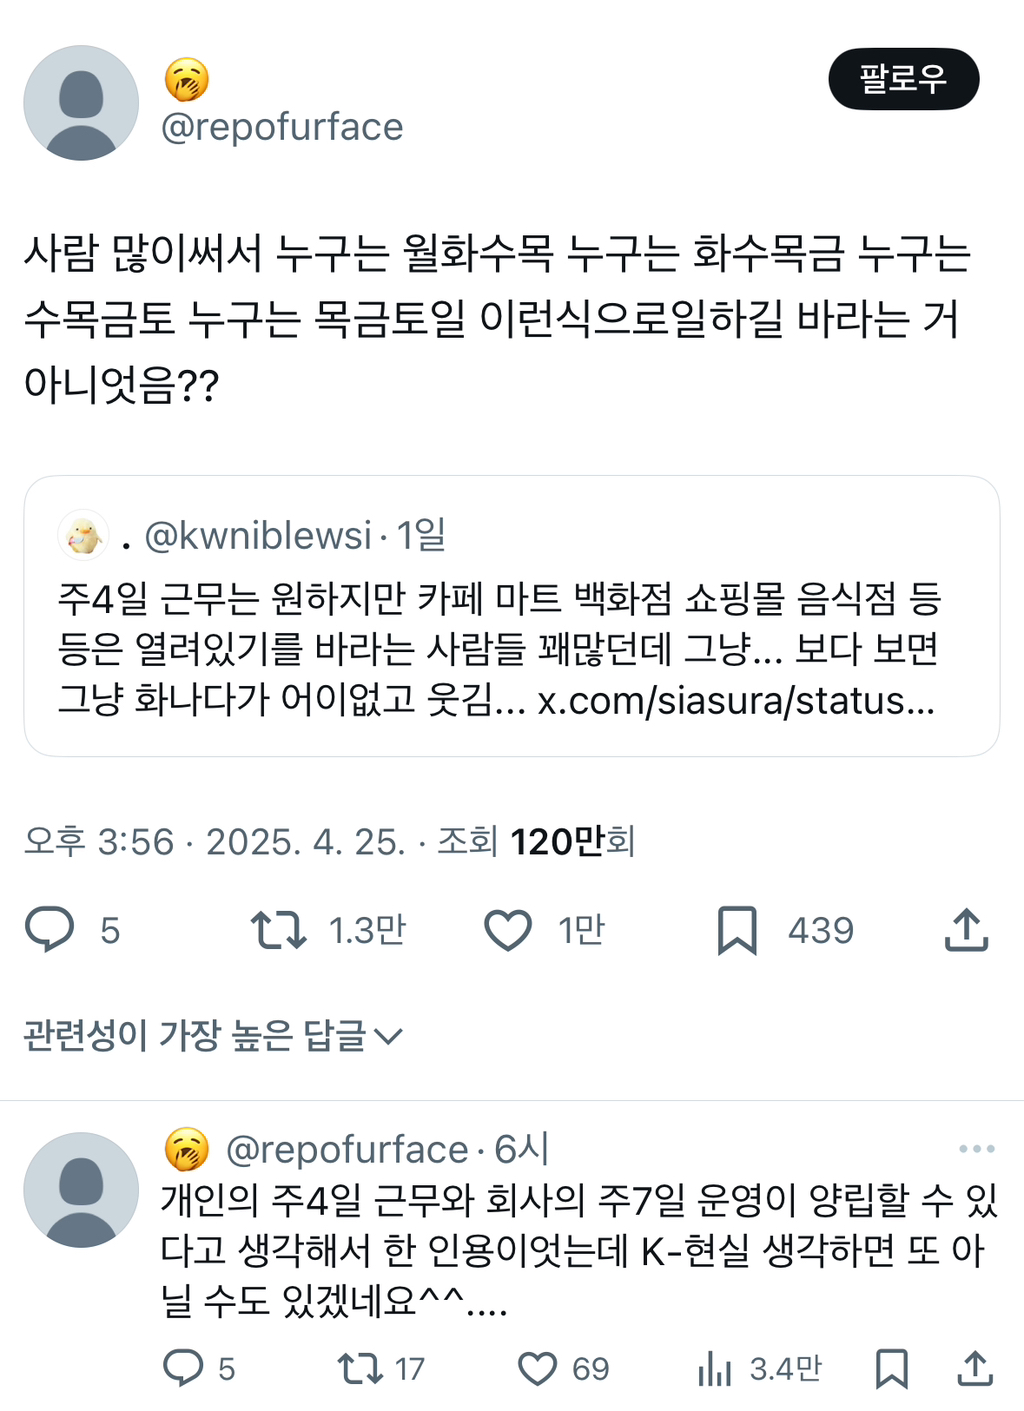Click the x.com/siasura/status link
Screen dimensions: 1024x1411
click(736, 701)
